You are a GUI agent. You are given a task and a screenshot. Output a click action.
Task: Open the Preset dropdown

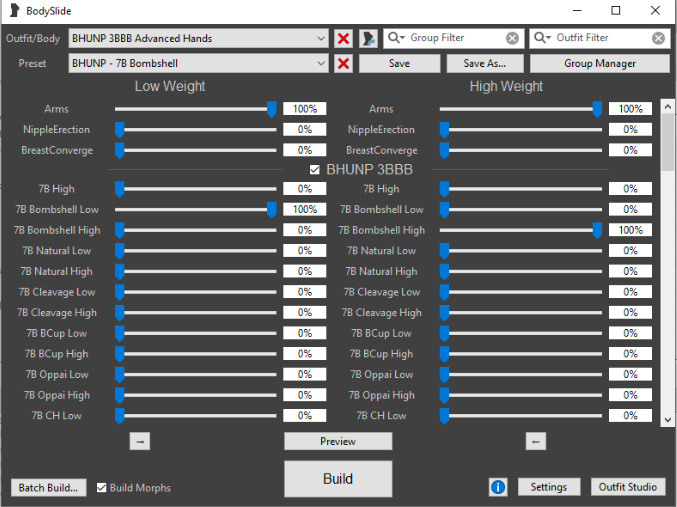click(x=198, y=63)
